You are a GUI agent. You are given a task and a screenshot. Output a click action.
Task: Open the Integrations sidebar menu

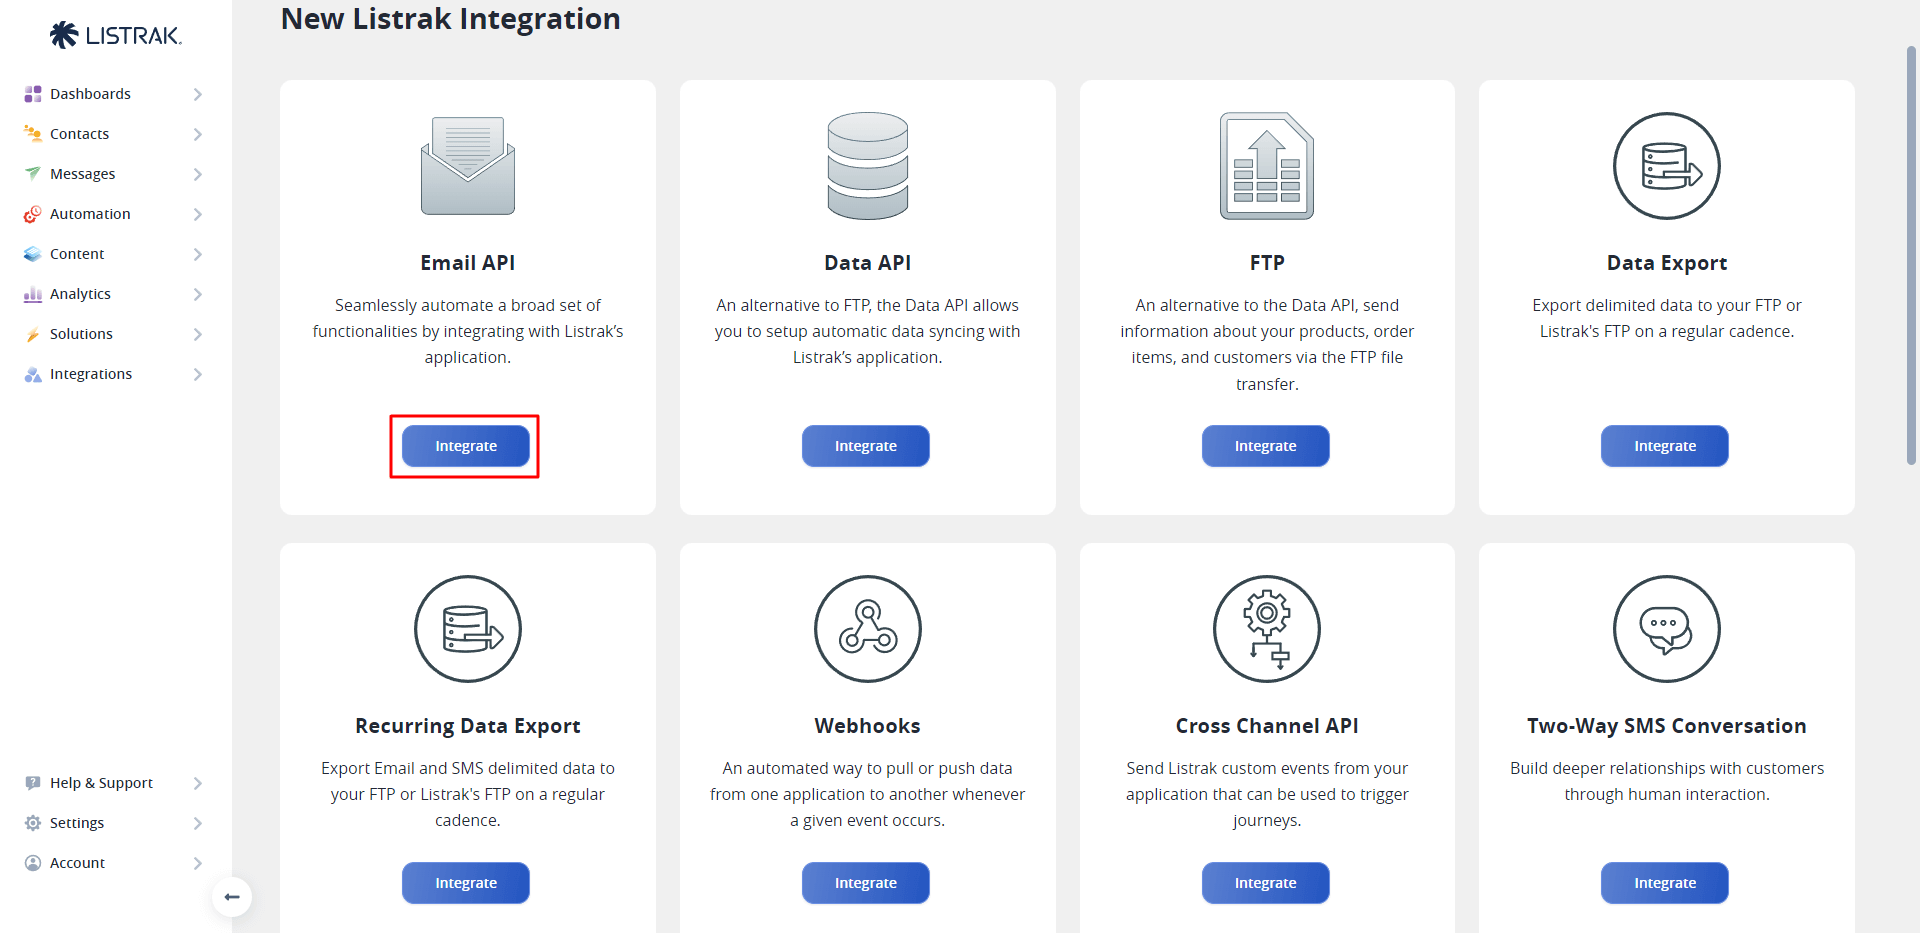[x=91, y=374]
